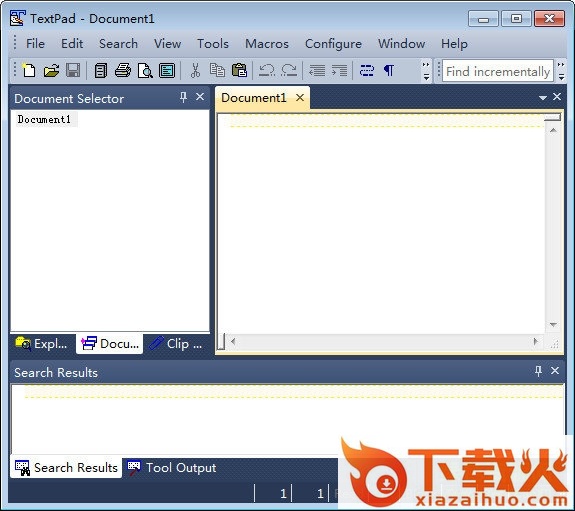Open the Search menu
The width and height of the screenshot is (575, 511).
tap(118, 44)
